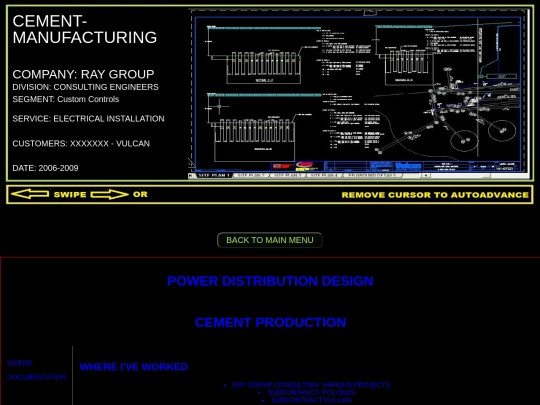Open the DOCUMENTATION sidebar link
The width and height of the screenshot is (540, 405).
click(37, 377)
